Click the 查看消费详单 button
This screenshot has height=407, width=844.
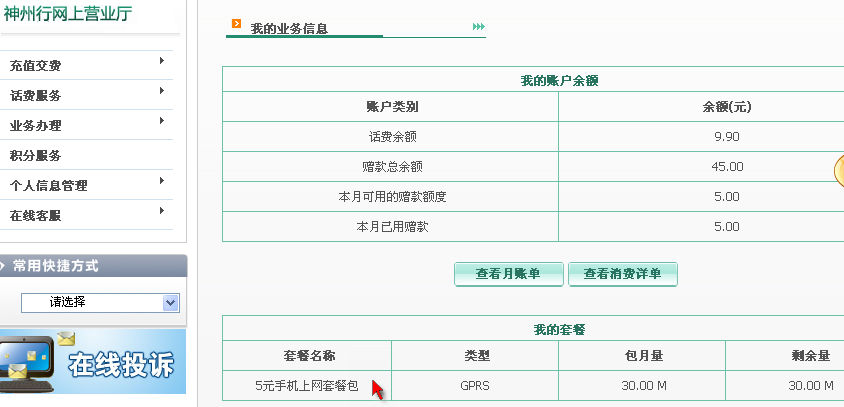tap(622, 274)
